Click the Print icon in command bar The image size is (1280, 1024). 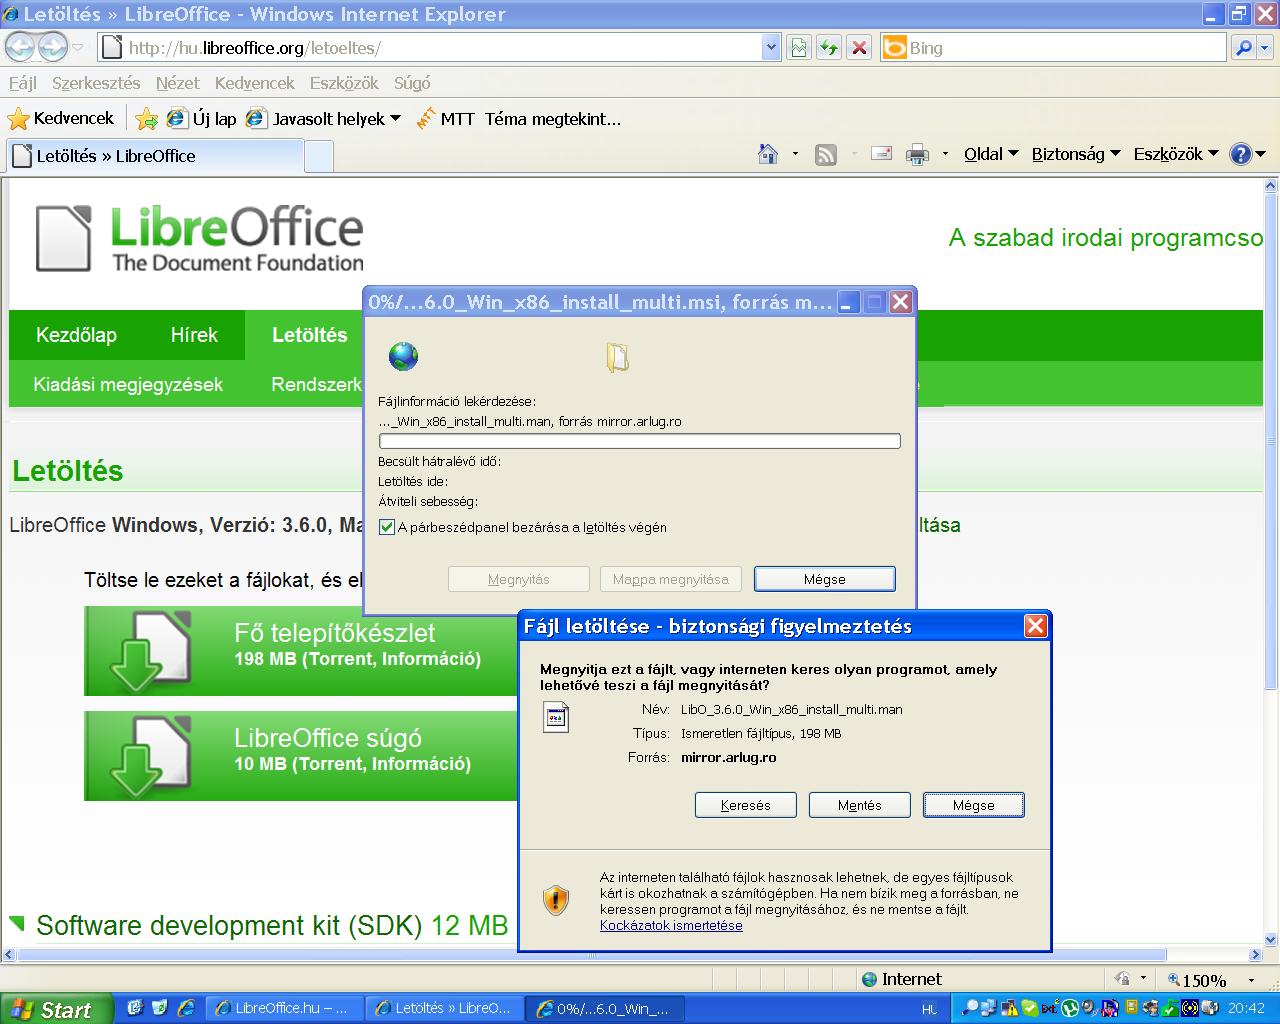916,154
